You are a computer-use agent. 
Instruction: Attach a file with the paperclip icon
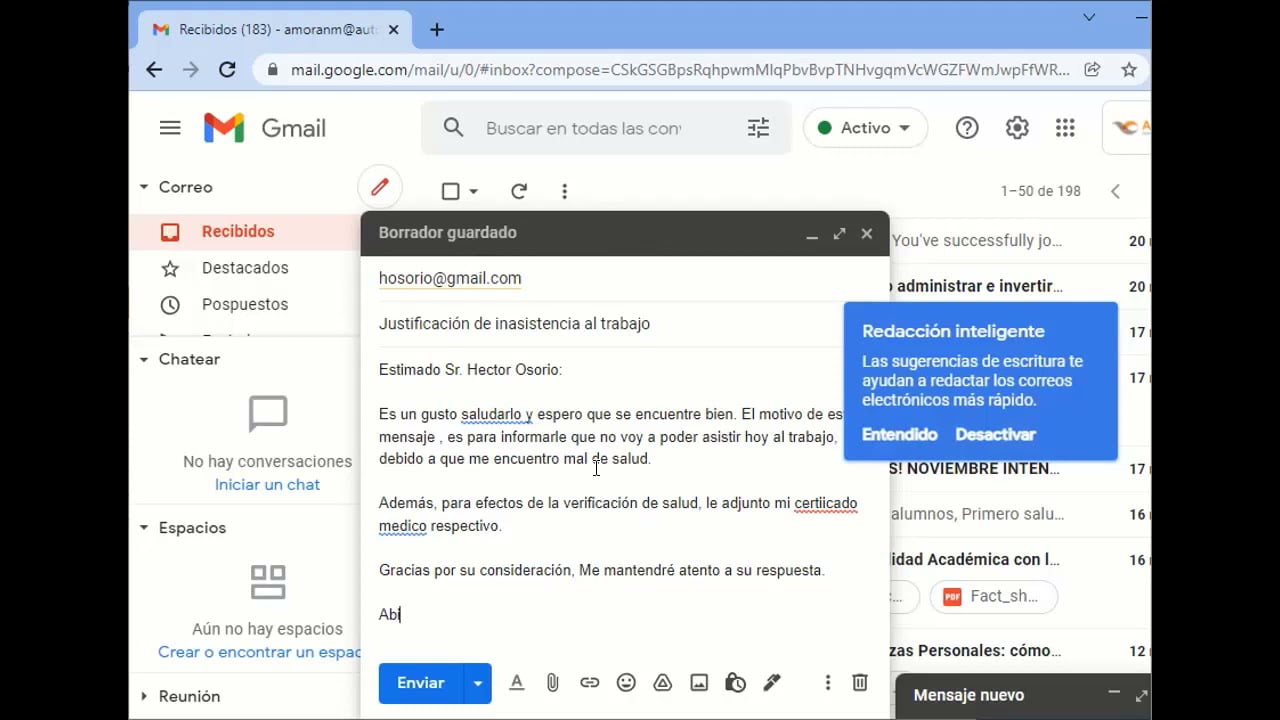click(x=552, y=682)
